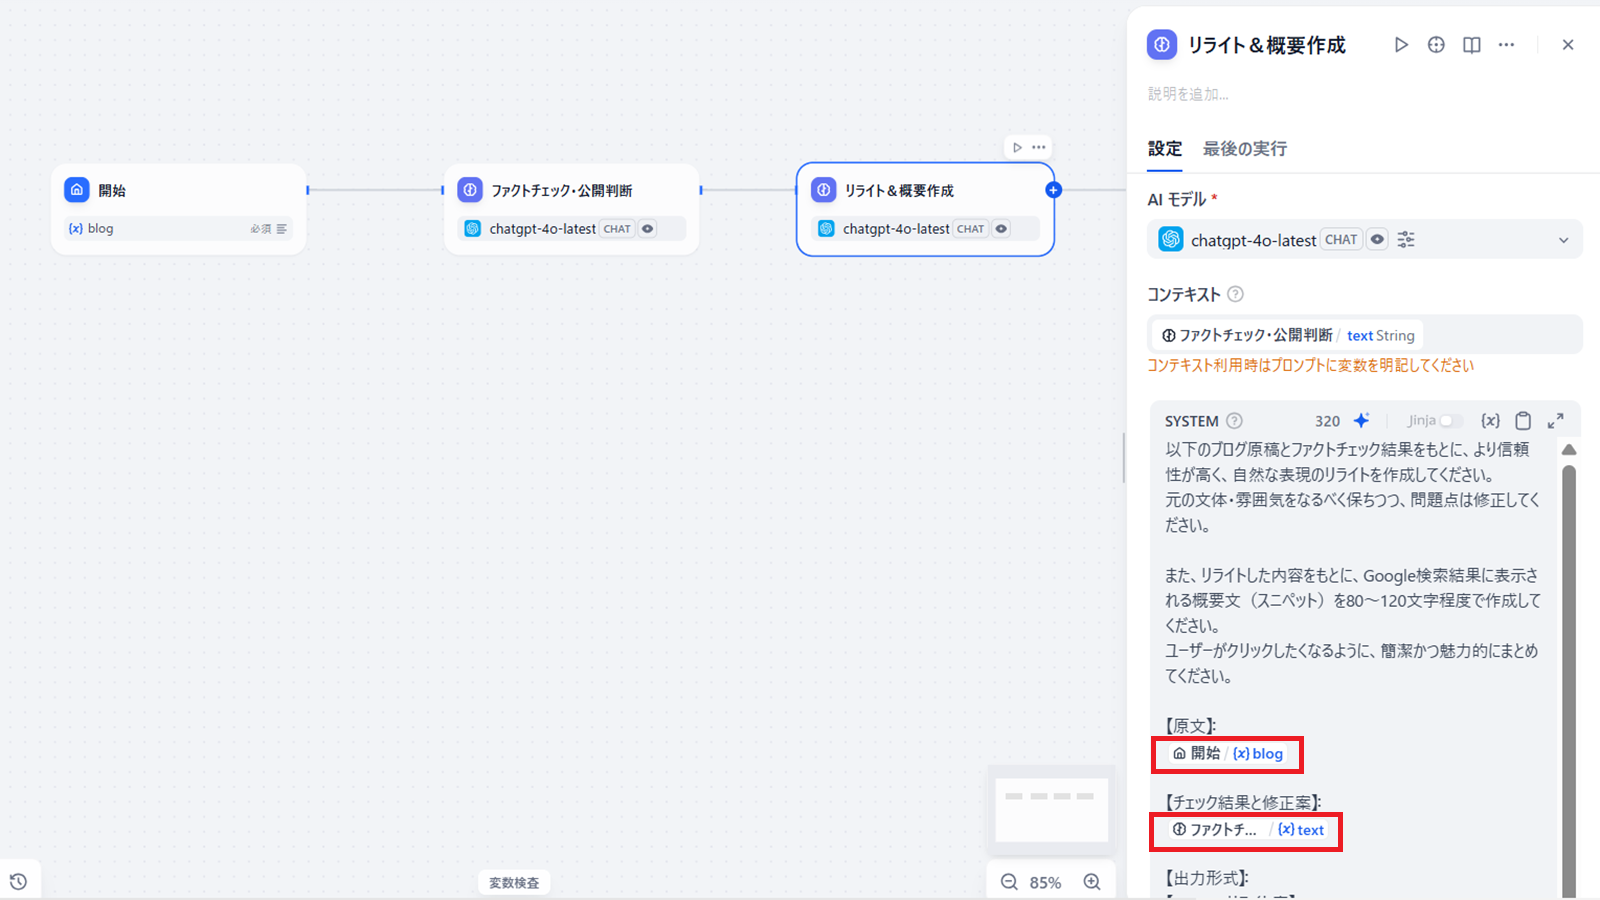Screen dimensions: 1600x900
Task: Switch to the 最後の実行 tab
Action: click(1244, 149)
